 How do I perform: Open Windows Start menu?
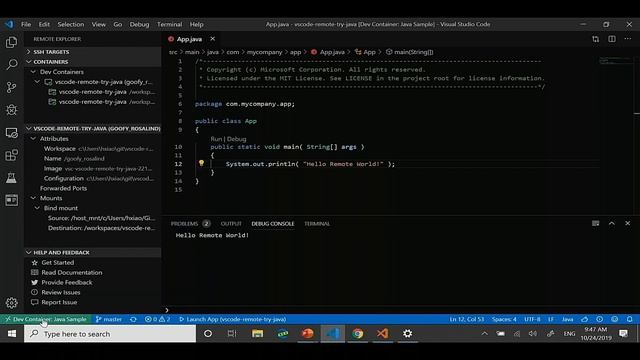click(12, 334)
